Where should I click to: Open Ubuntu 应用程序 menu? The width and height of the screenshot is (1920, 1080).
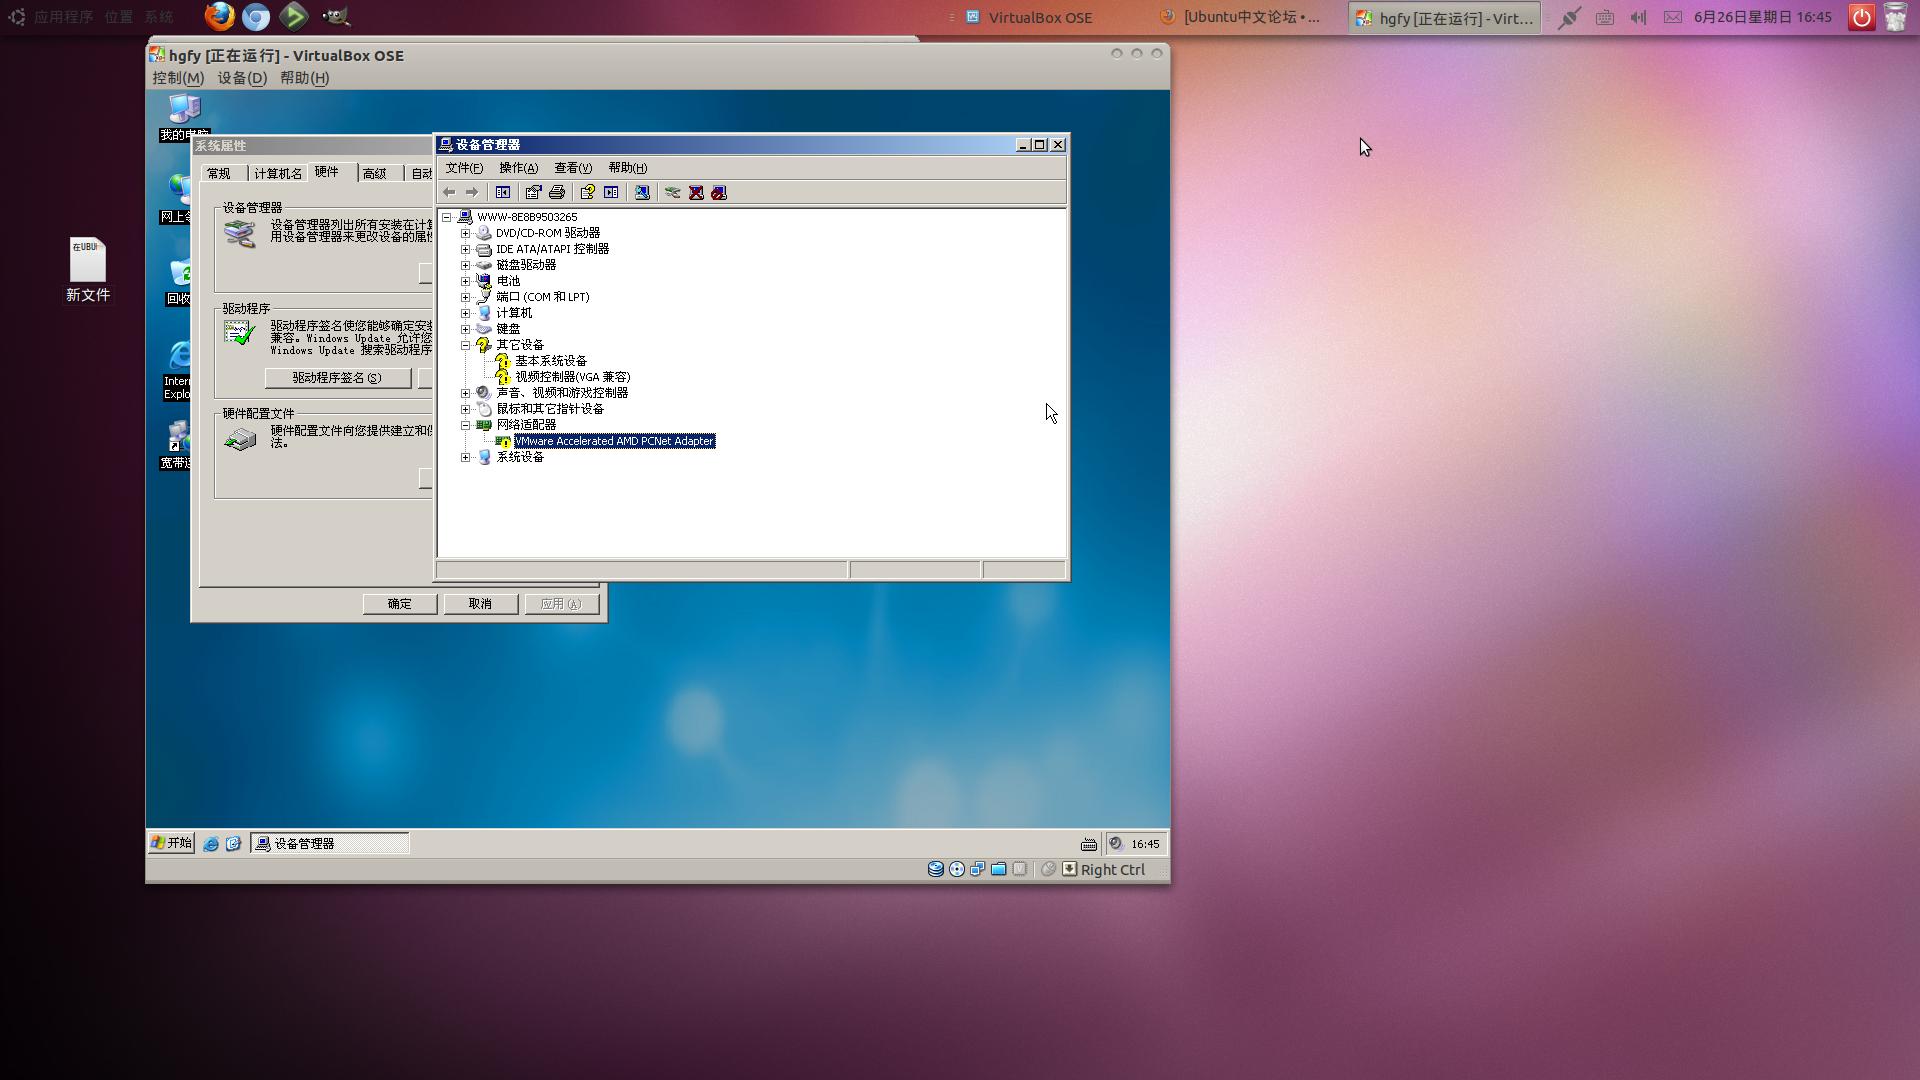point(63,17)
